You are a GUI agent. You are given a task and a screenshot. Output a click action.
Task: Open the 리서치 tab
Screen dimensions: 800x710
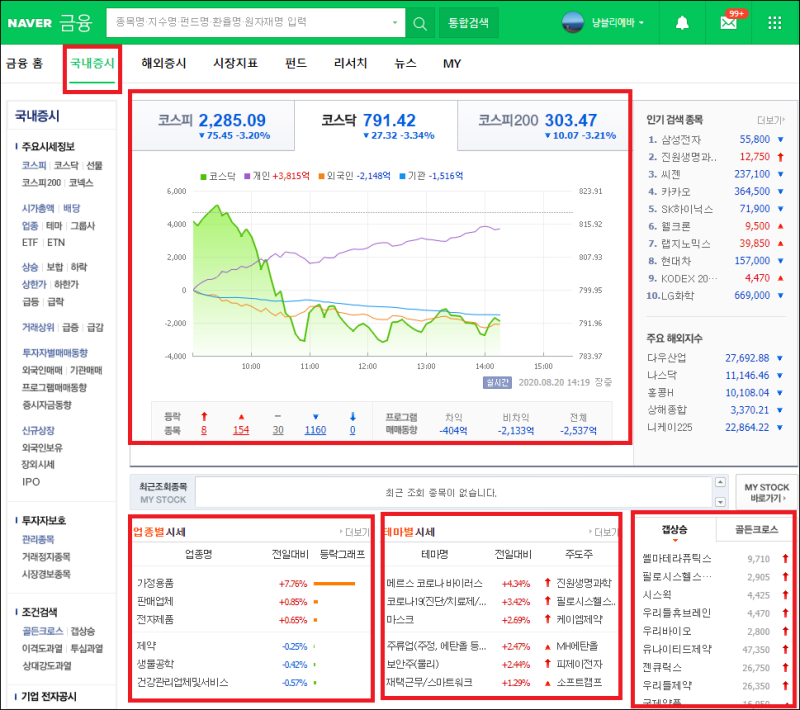point(351,63)
